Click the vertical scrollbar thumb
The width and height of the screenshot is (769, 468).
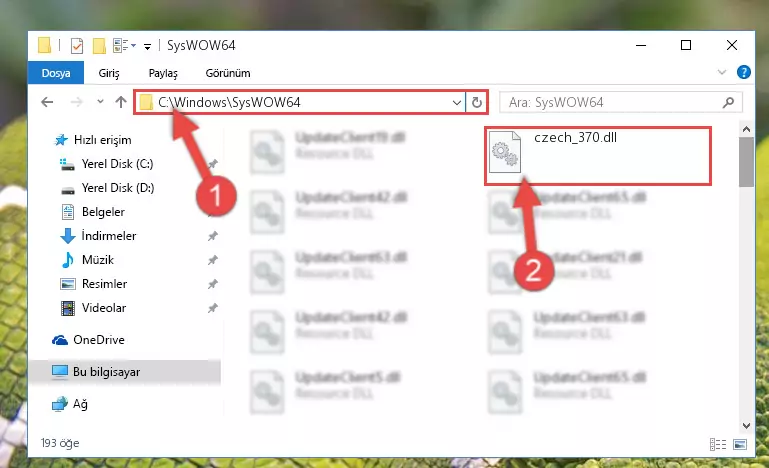click(x=746, y=162)
